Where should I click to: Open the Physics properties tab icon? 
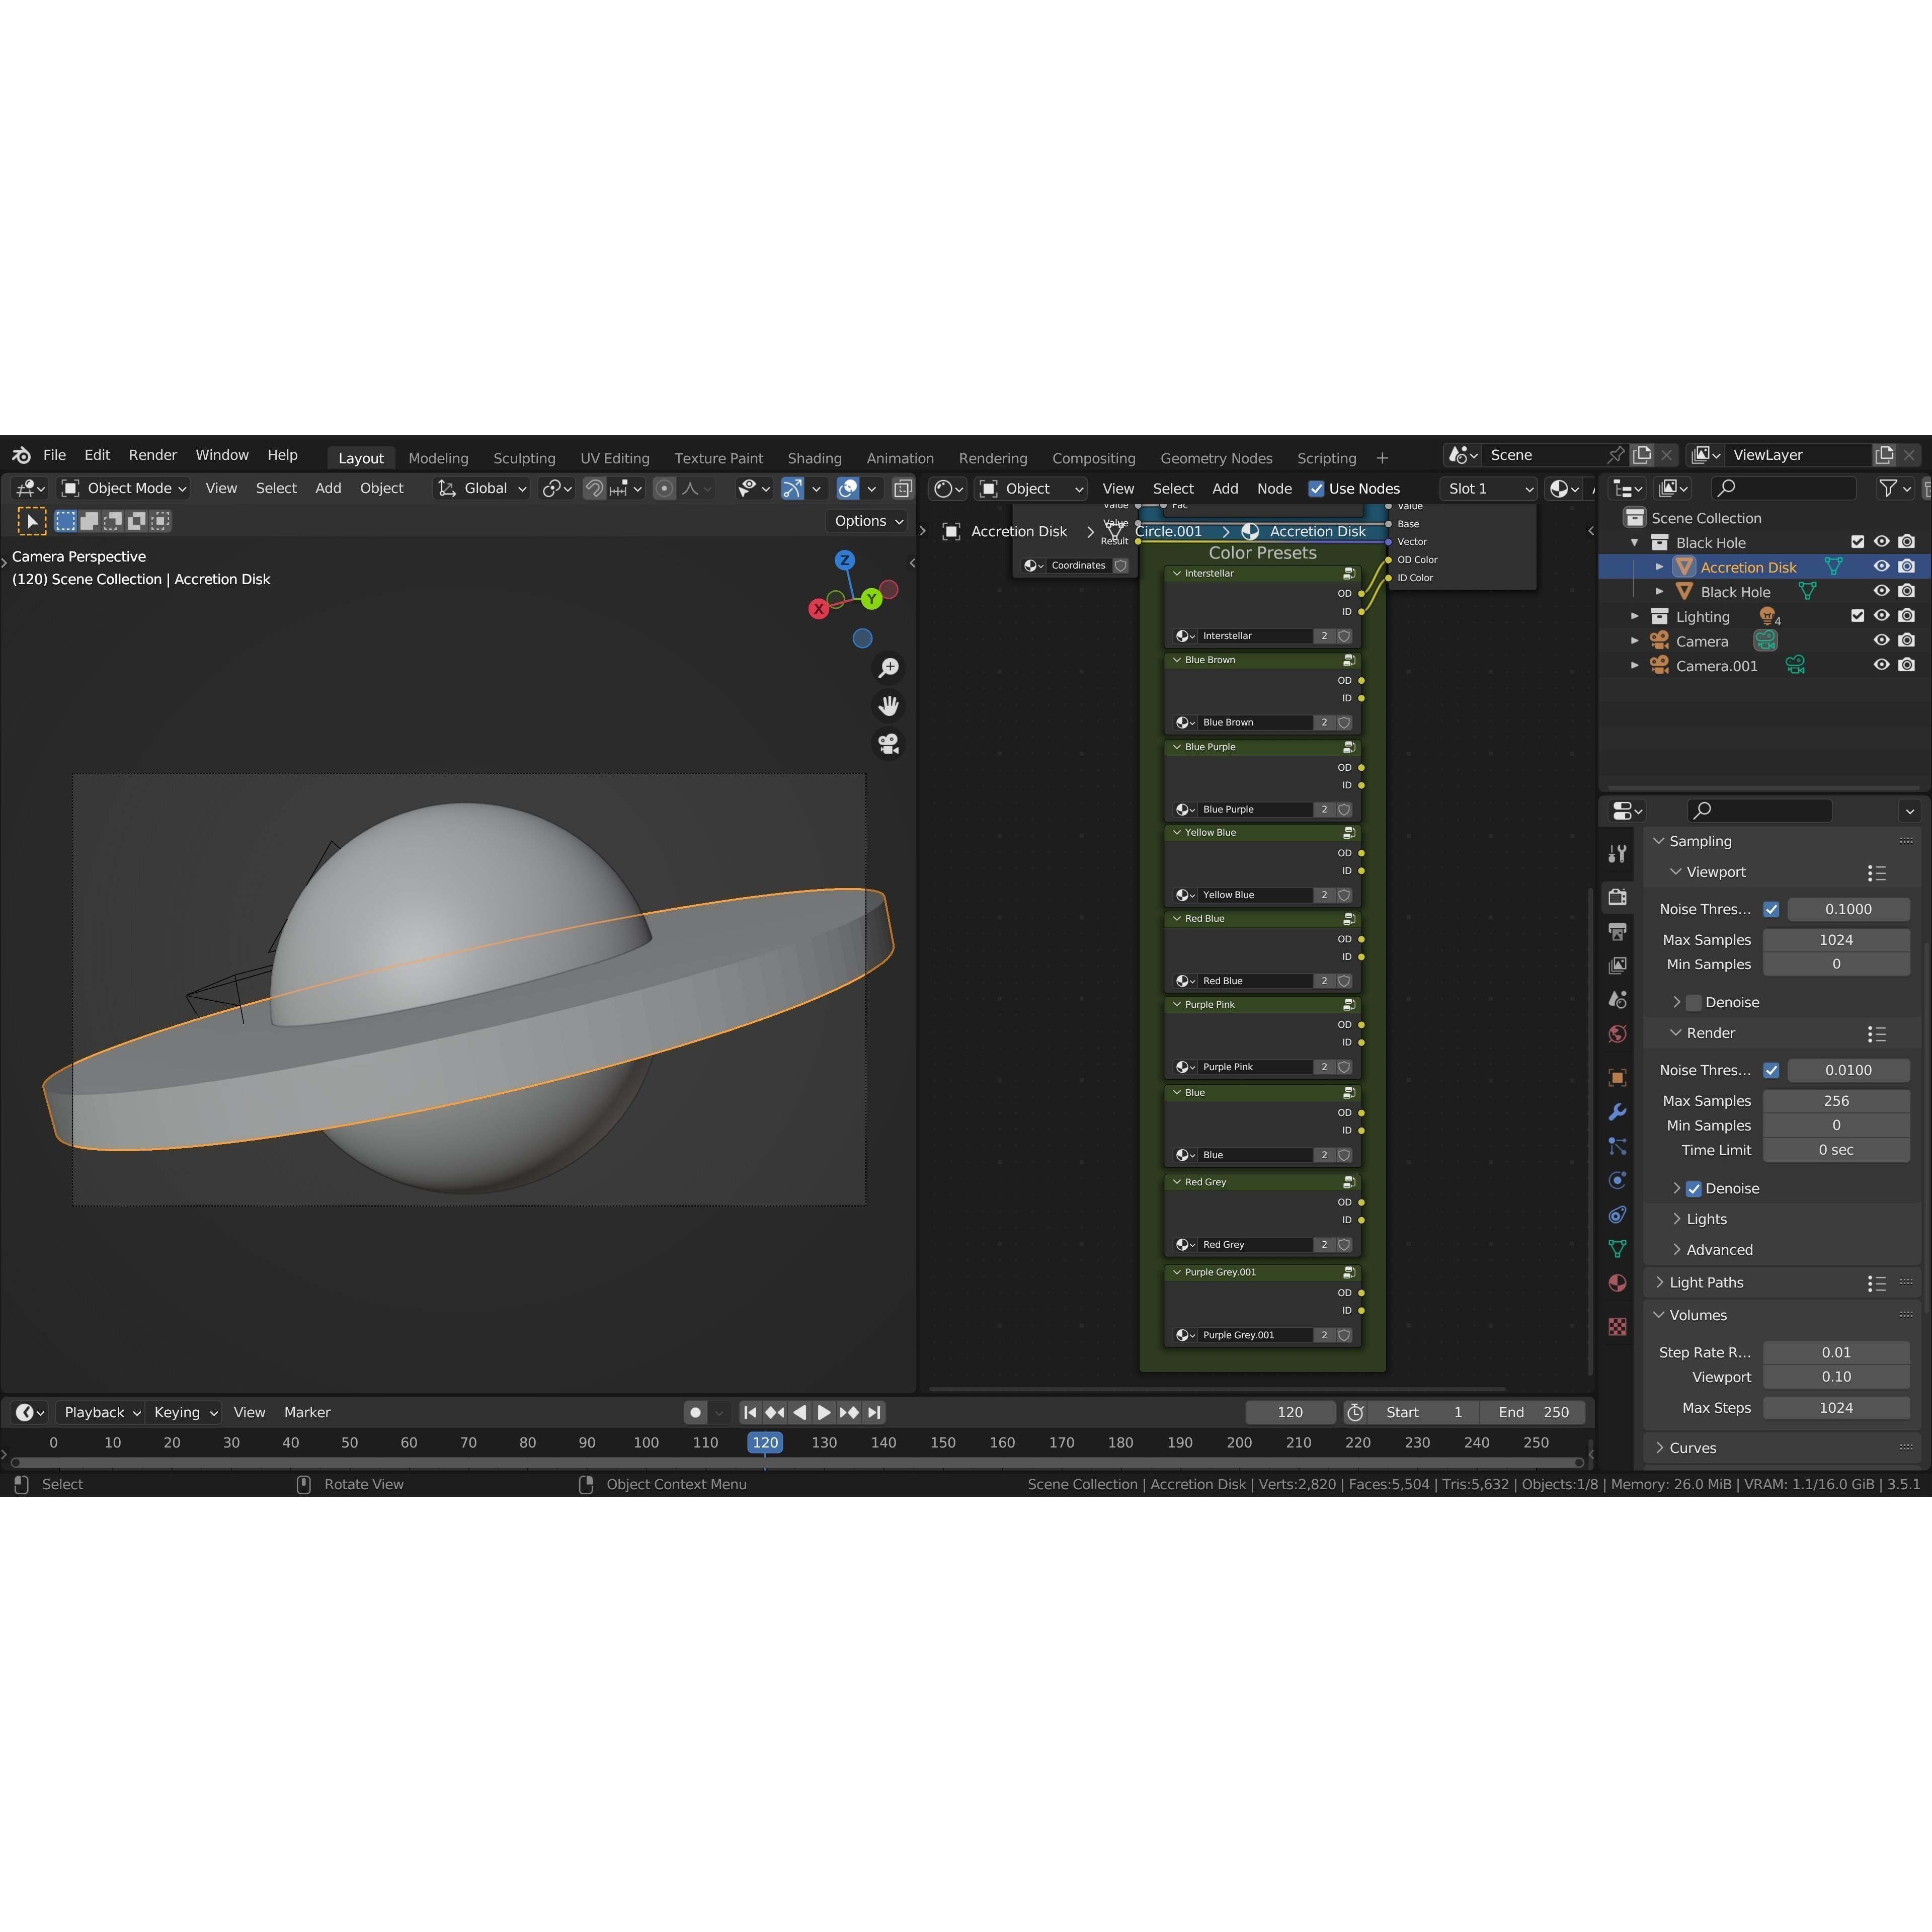[1617, 1180]
